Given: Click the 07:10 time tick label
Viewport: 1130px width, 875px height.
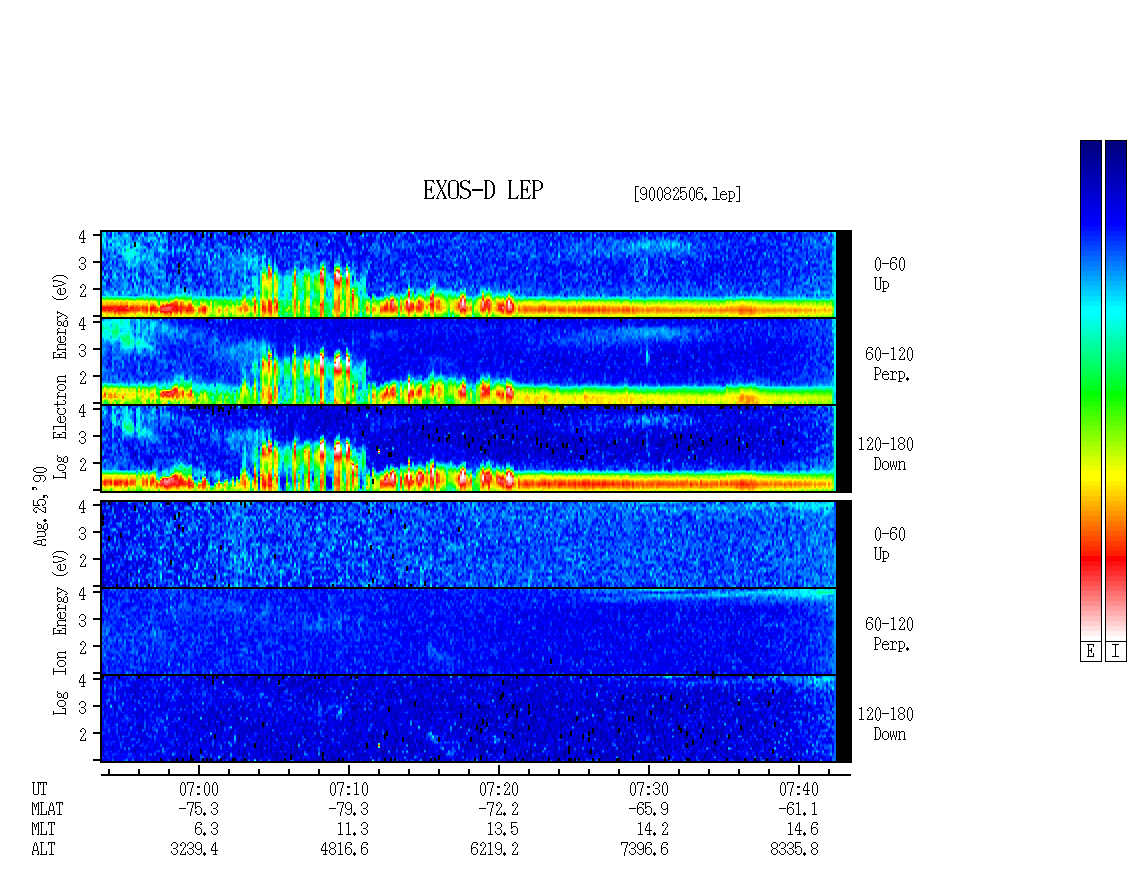Looking at the screenshot, I should (x=349, y=789).
